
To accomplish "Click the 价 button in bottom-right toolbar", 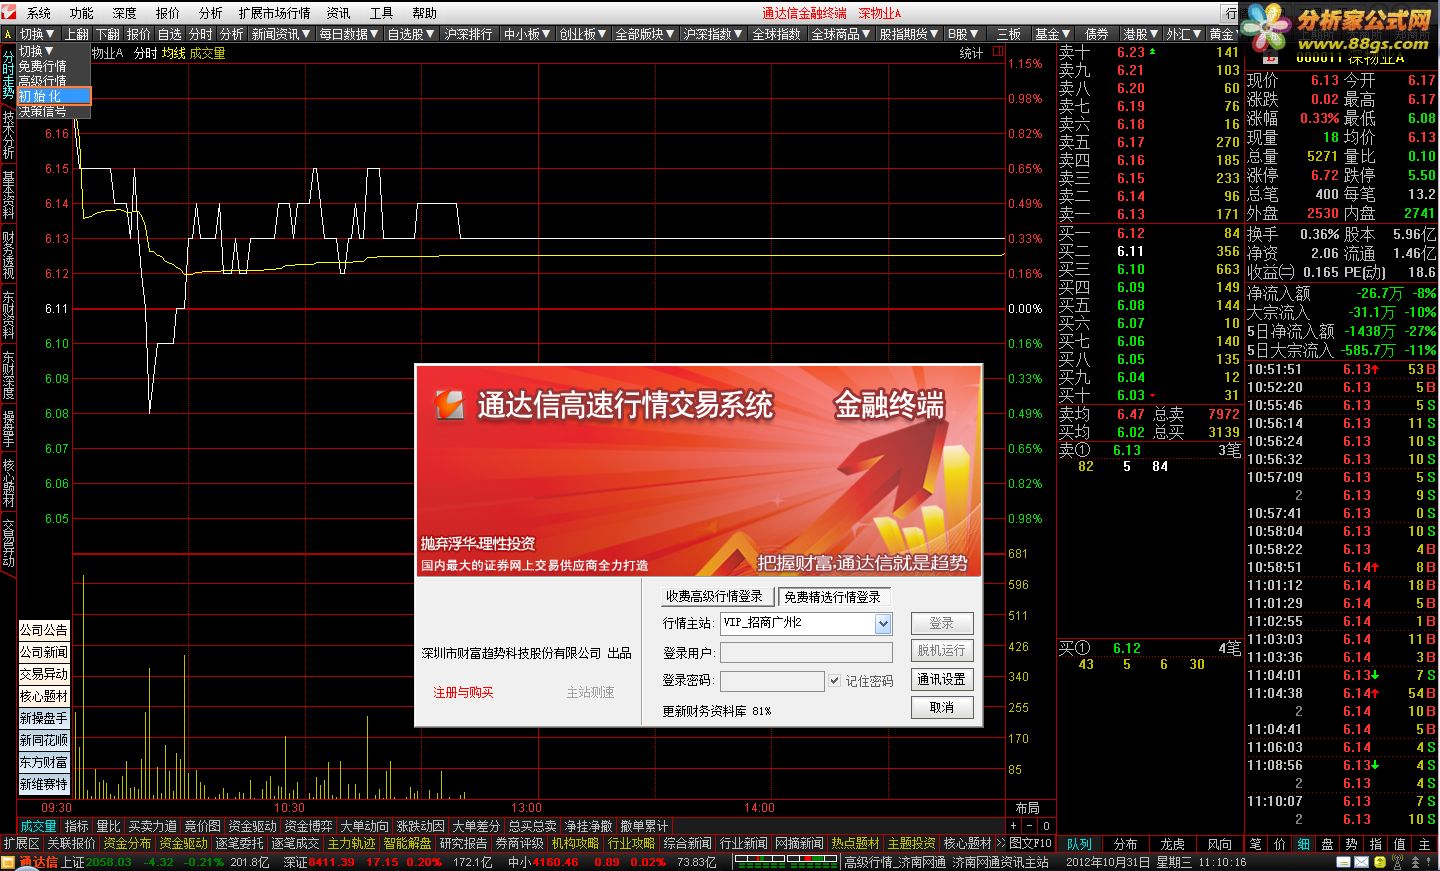I will coord(1280,844).
